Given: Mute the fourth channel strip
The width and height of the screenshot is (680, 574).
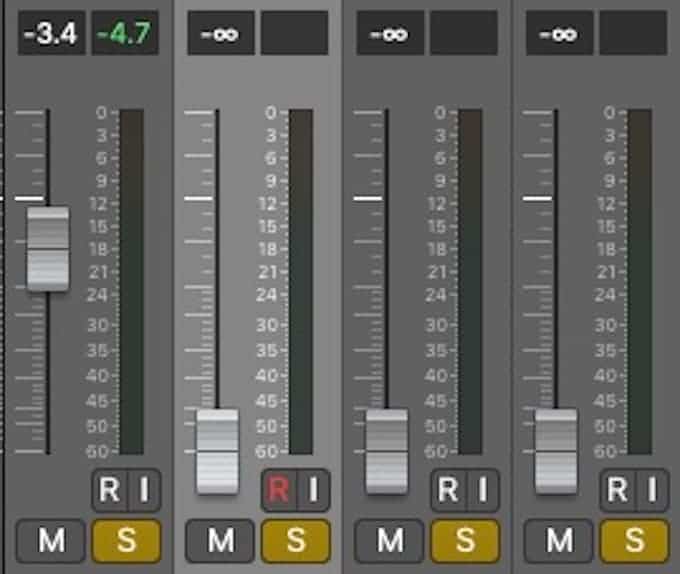Looking at the screenshot, I should [559, 541].
